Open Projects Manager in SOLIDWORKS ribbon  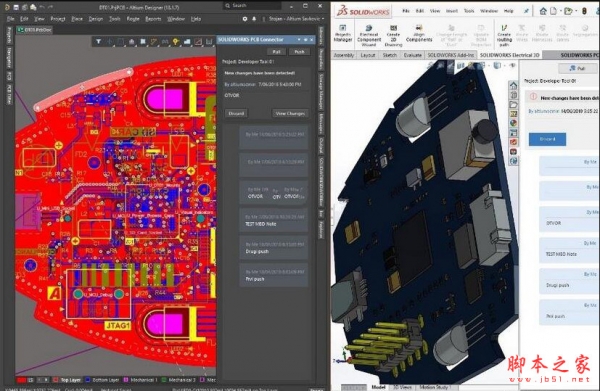[x=342, y=33]
